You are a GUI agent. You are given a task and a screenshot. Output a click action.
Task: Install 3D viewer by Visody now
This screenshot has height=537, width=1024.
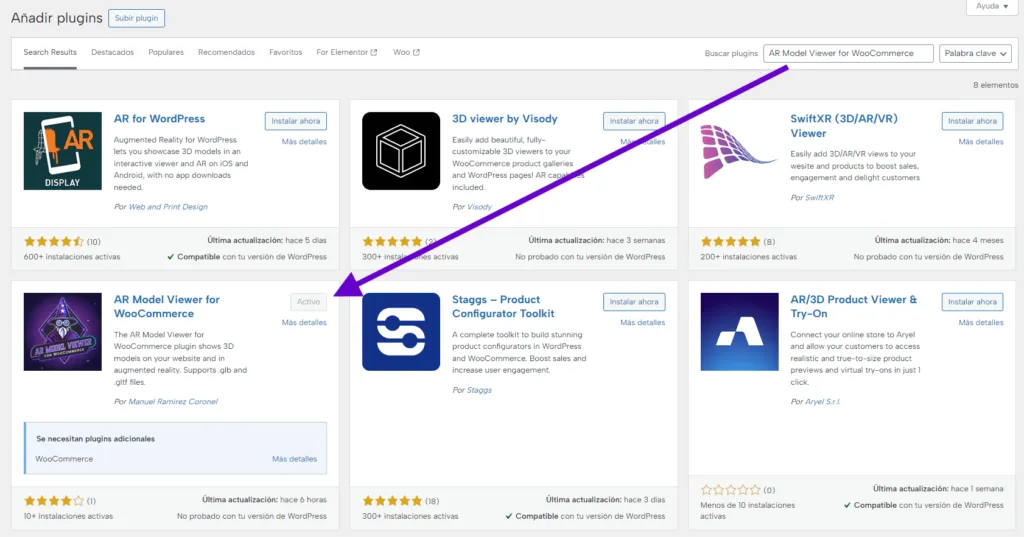634,121
